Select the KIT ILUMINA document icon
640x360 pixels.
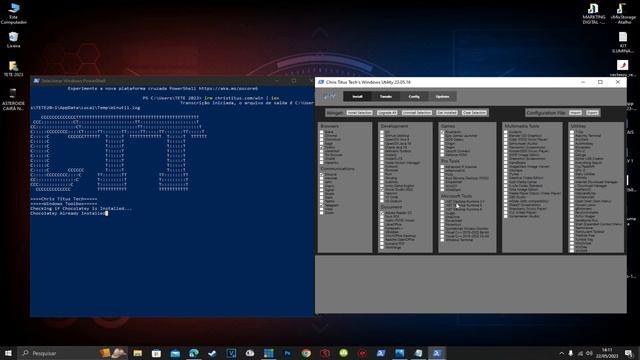(x=623, y=42)
